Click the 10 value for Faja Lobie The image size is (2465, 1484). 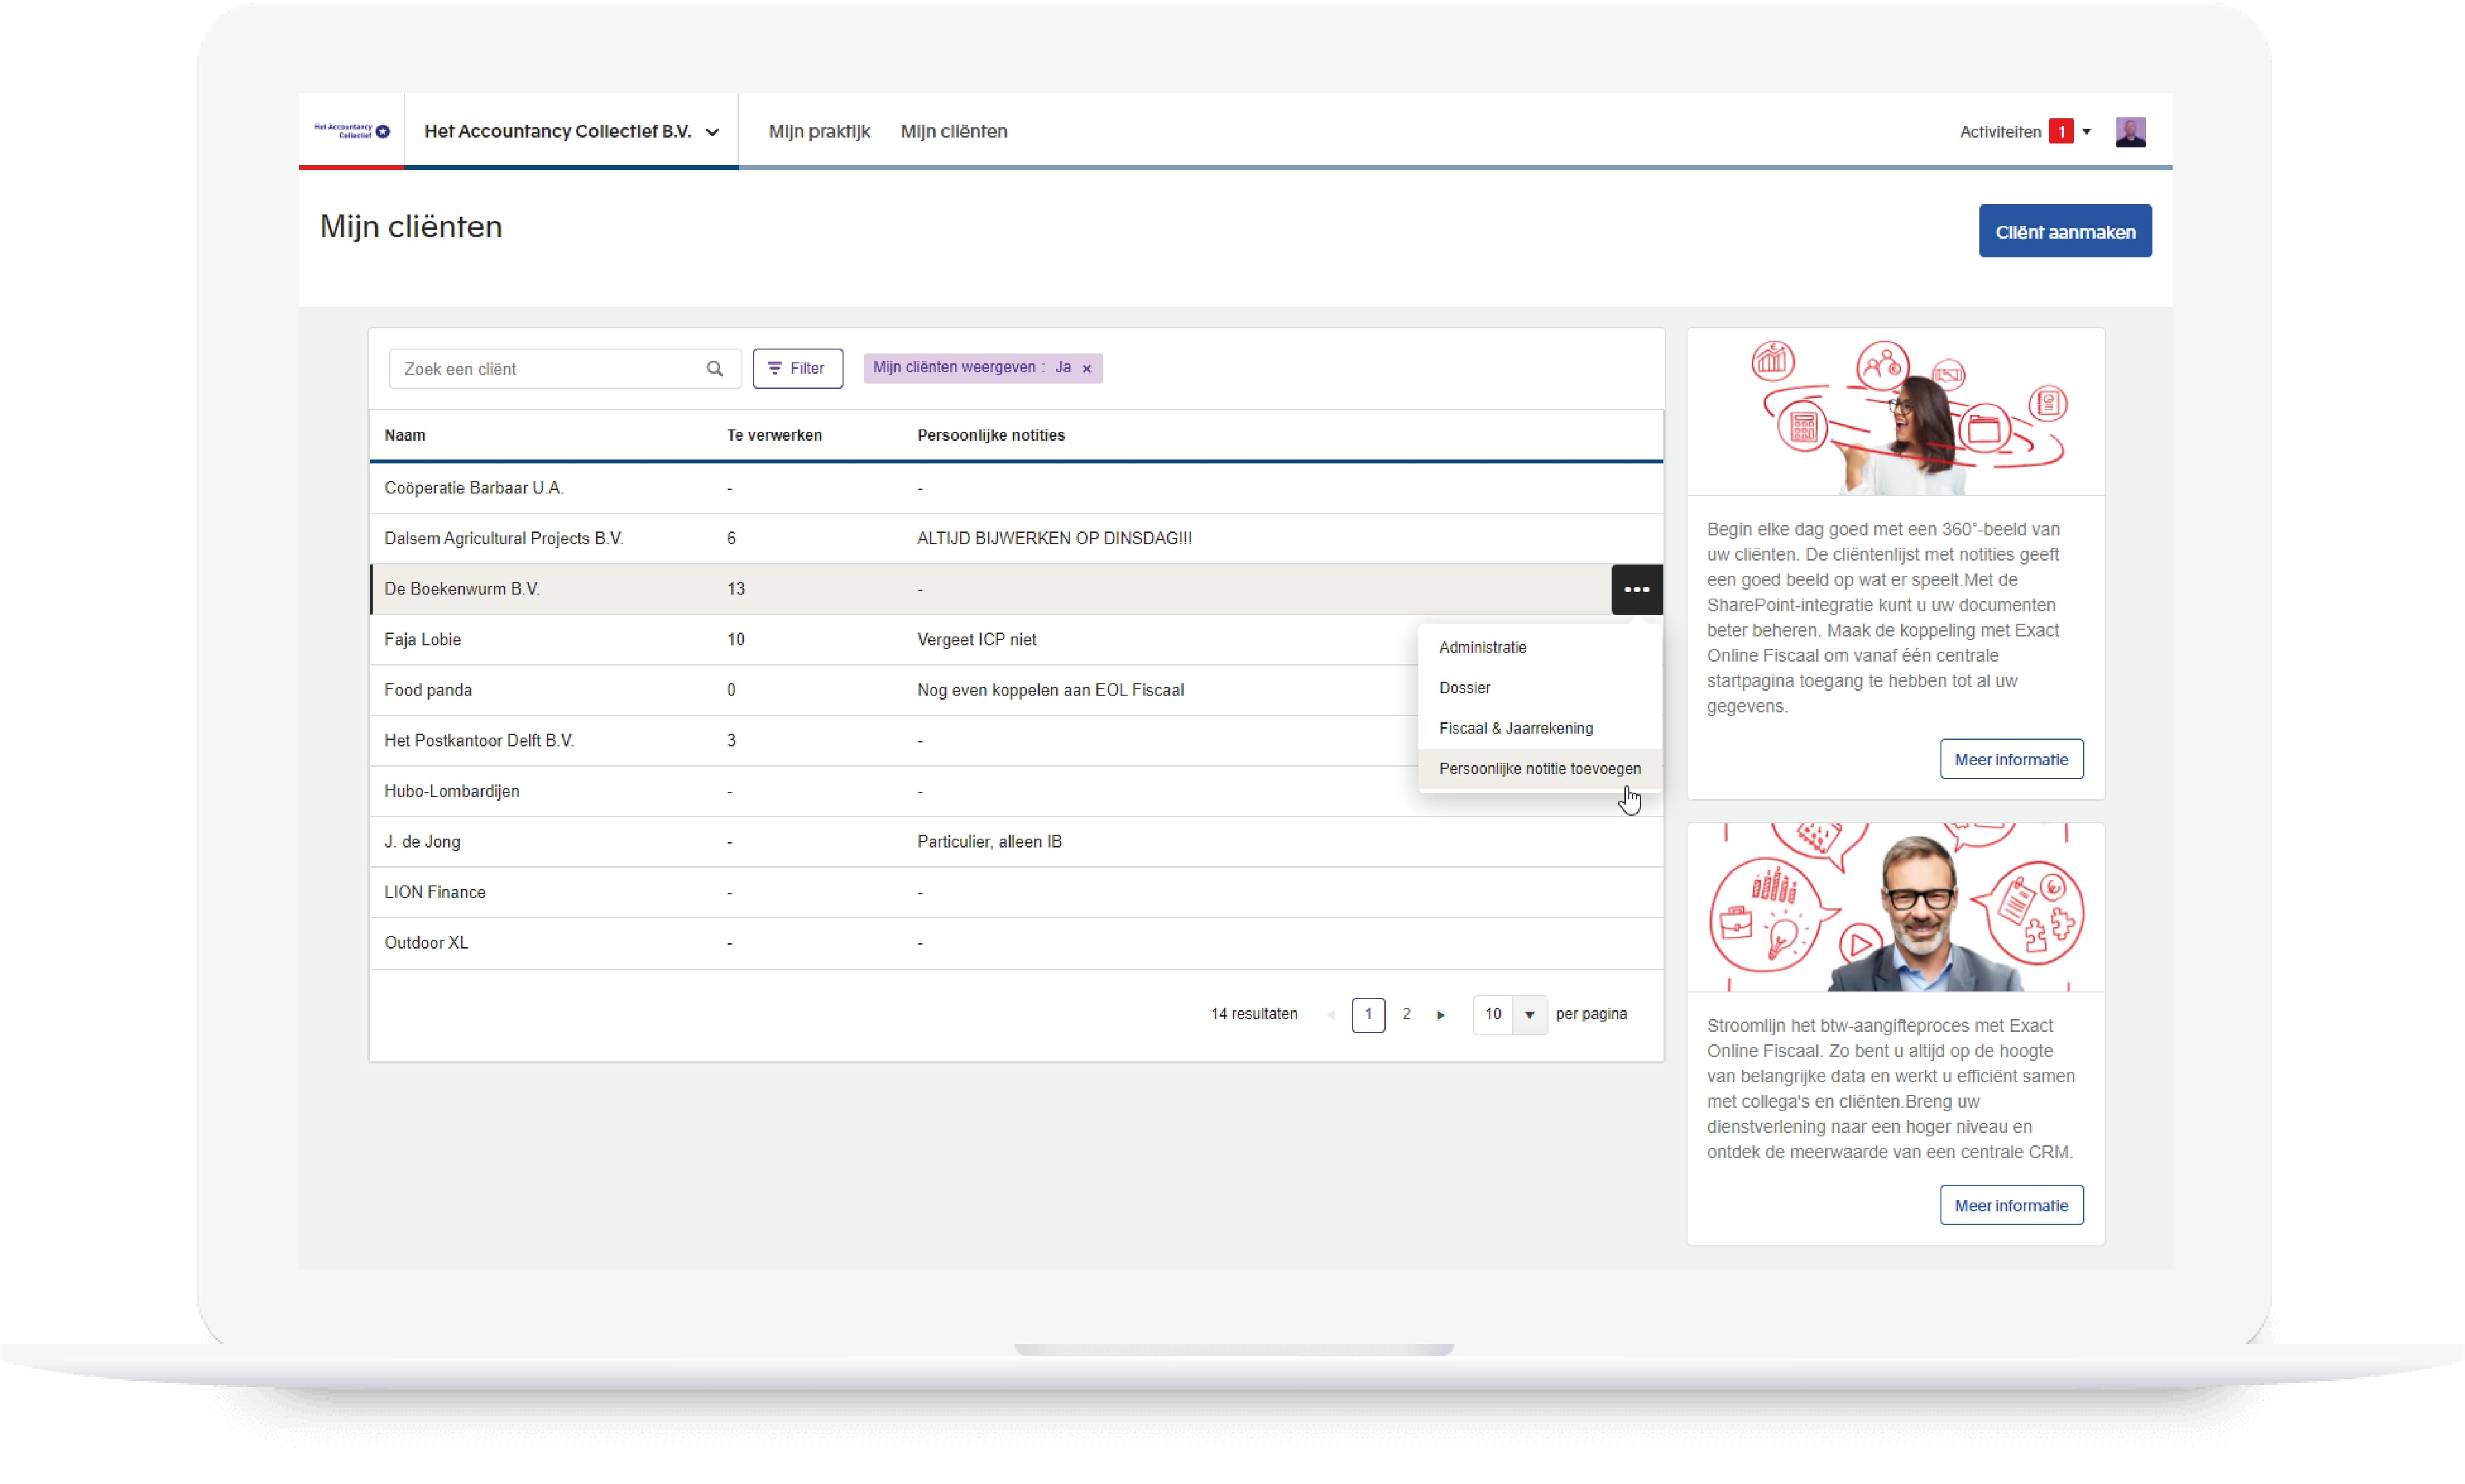[736, 640]
